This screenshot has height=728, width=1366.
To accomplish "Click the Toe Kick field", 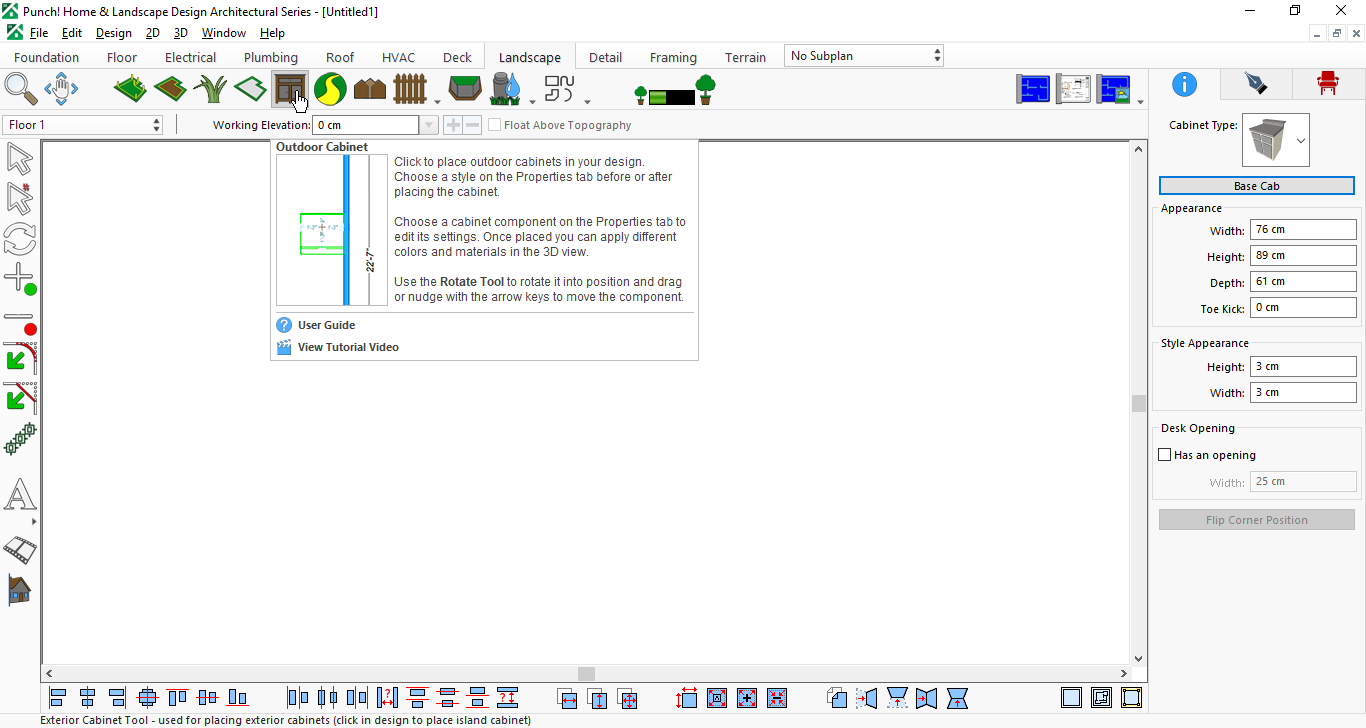I will click(x=1303, y=308).
